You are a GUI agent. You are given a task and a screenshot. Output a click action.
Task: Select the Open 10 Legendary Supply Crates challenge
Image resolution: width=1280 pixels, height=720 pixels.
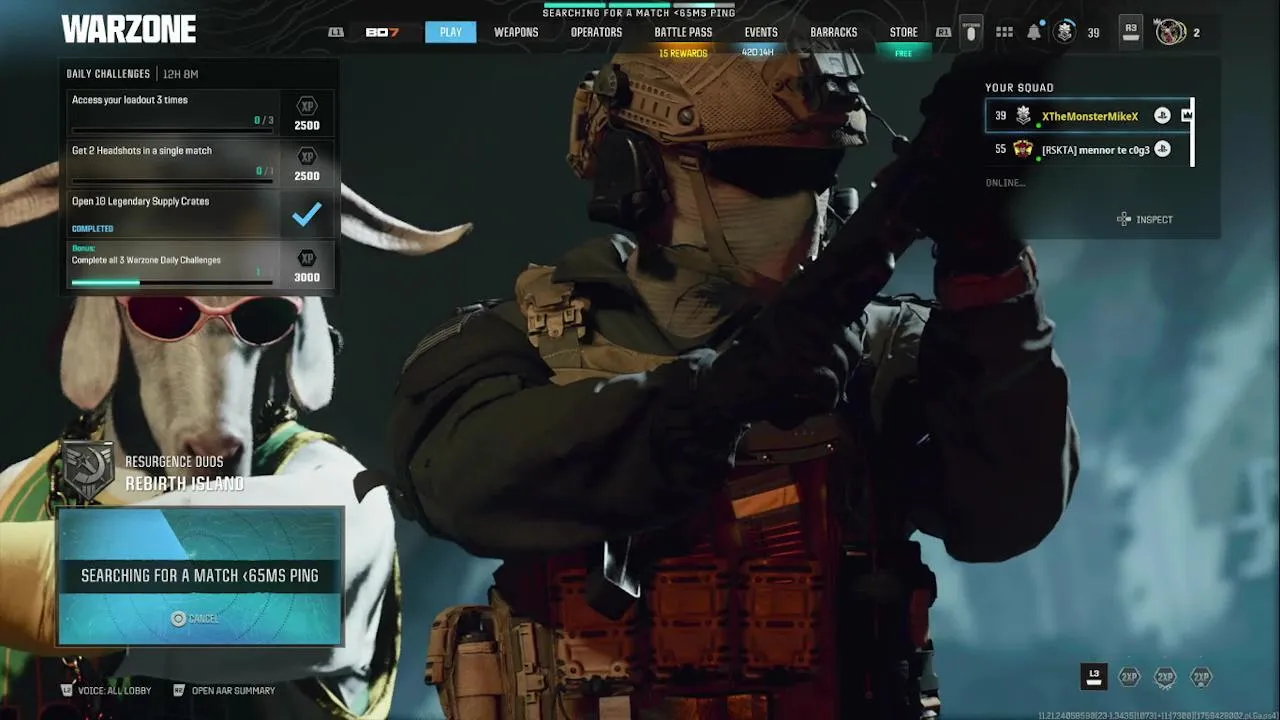coord(200,214)
